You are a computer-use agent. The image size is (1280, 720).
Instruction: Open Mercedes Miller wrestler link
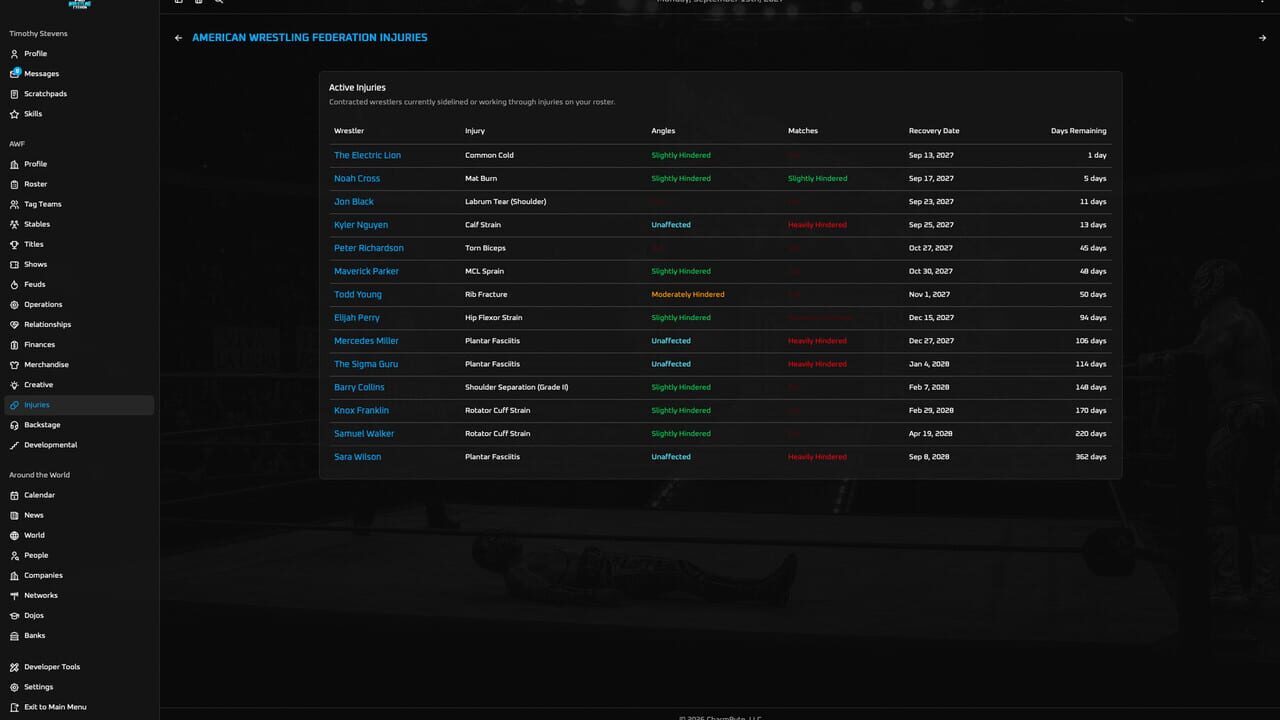(366, 341)
